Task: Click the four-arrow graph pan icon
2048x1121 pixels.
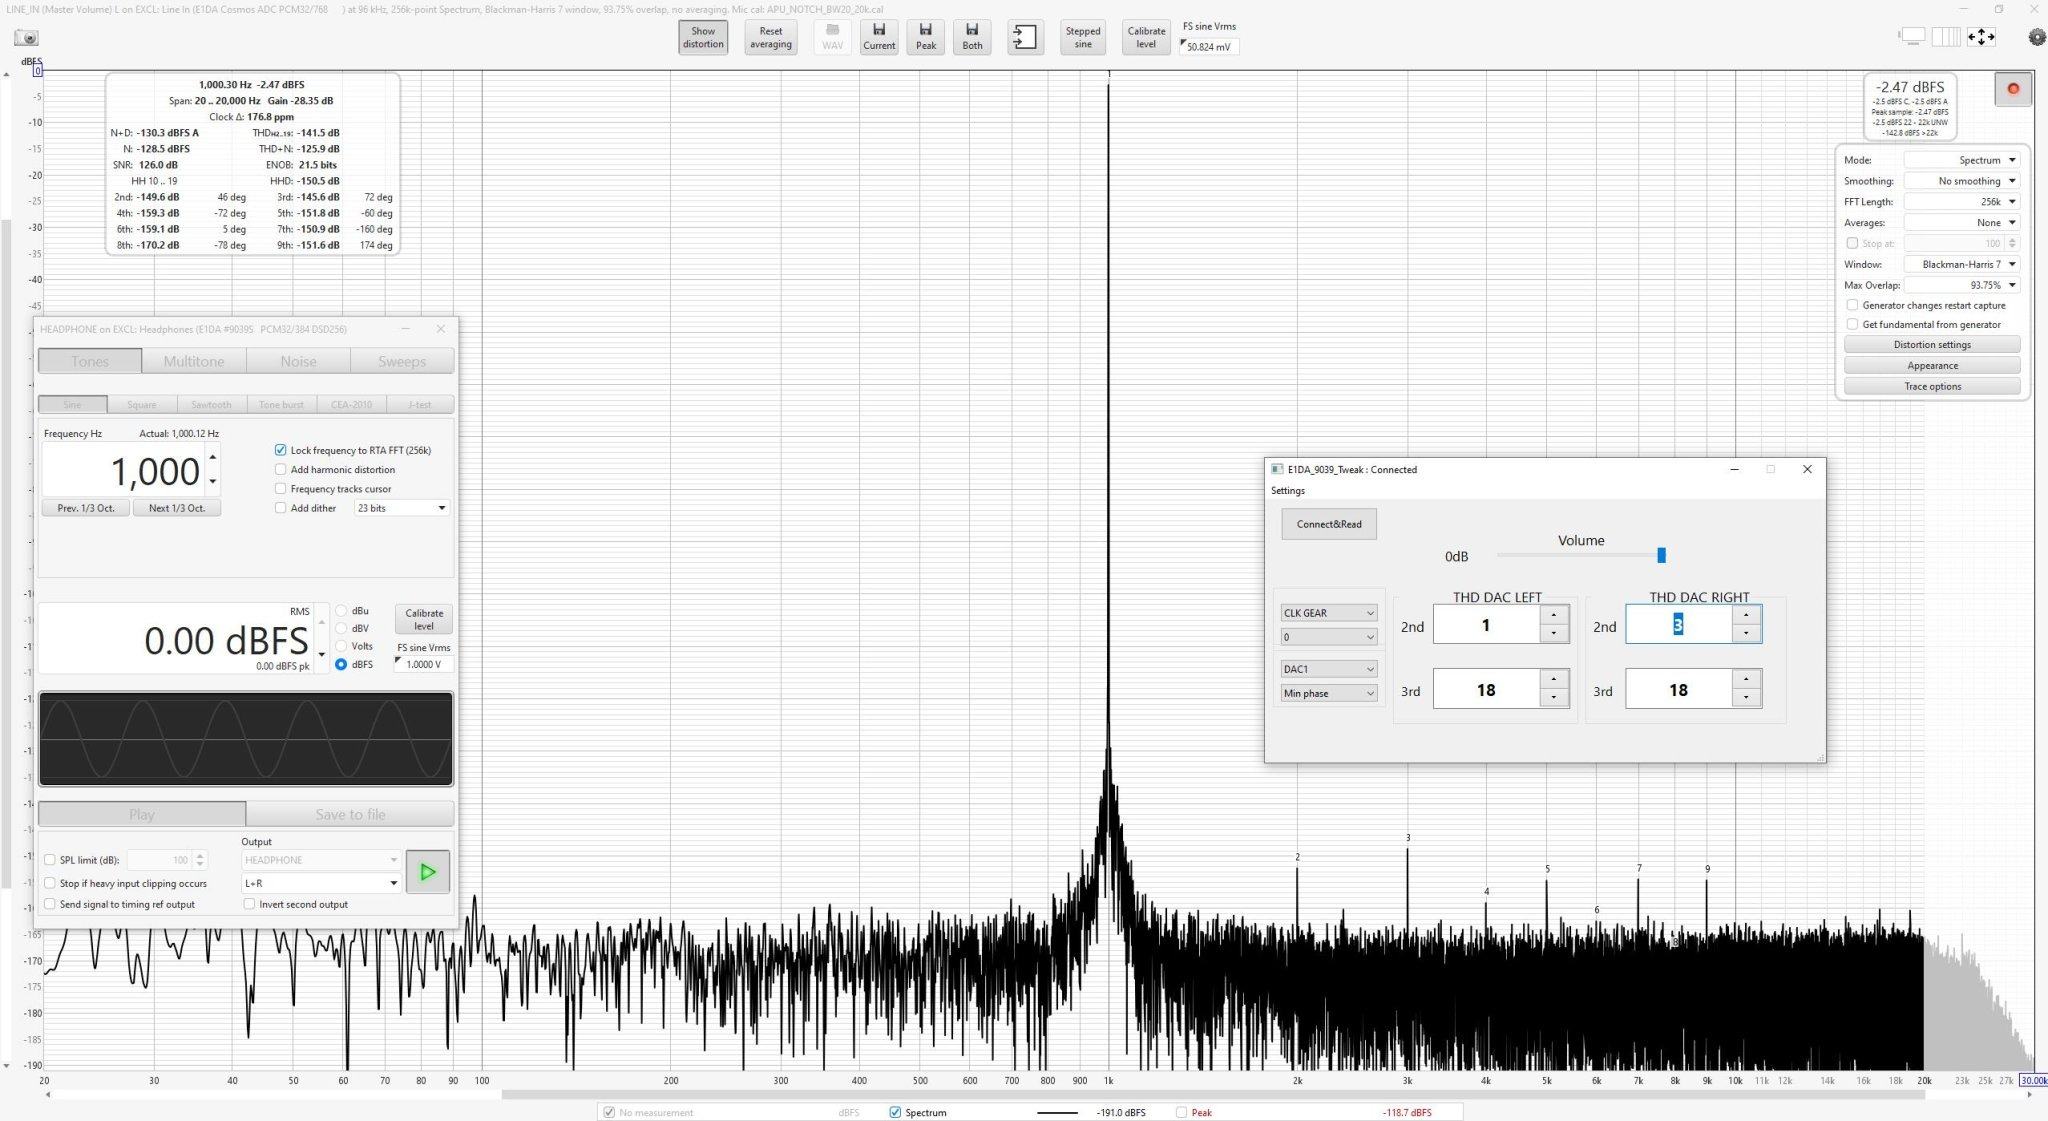Action: pyautogui.click(x=1981, y=37)
